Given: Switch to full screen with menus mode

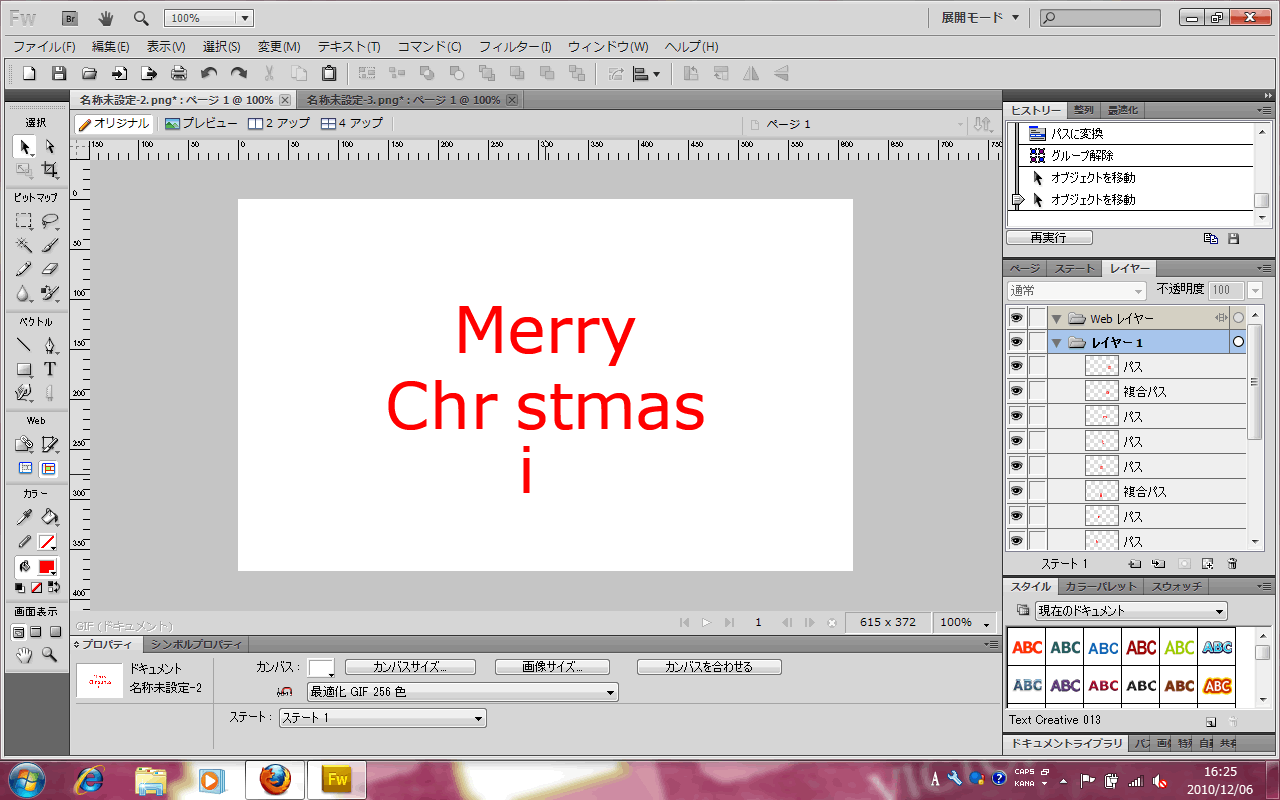Looking at the screenshot, I should pyautogui.click(x=35, y=632).
